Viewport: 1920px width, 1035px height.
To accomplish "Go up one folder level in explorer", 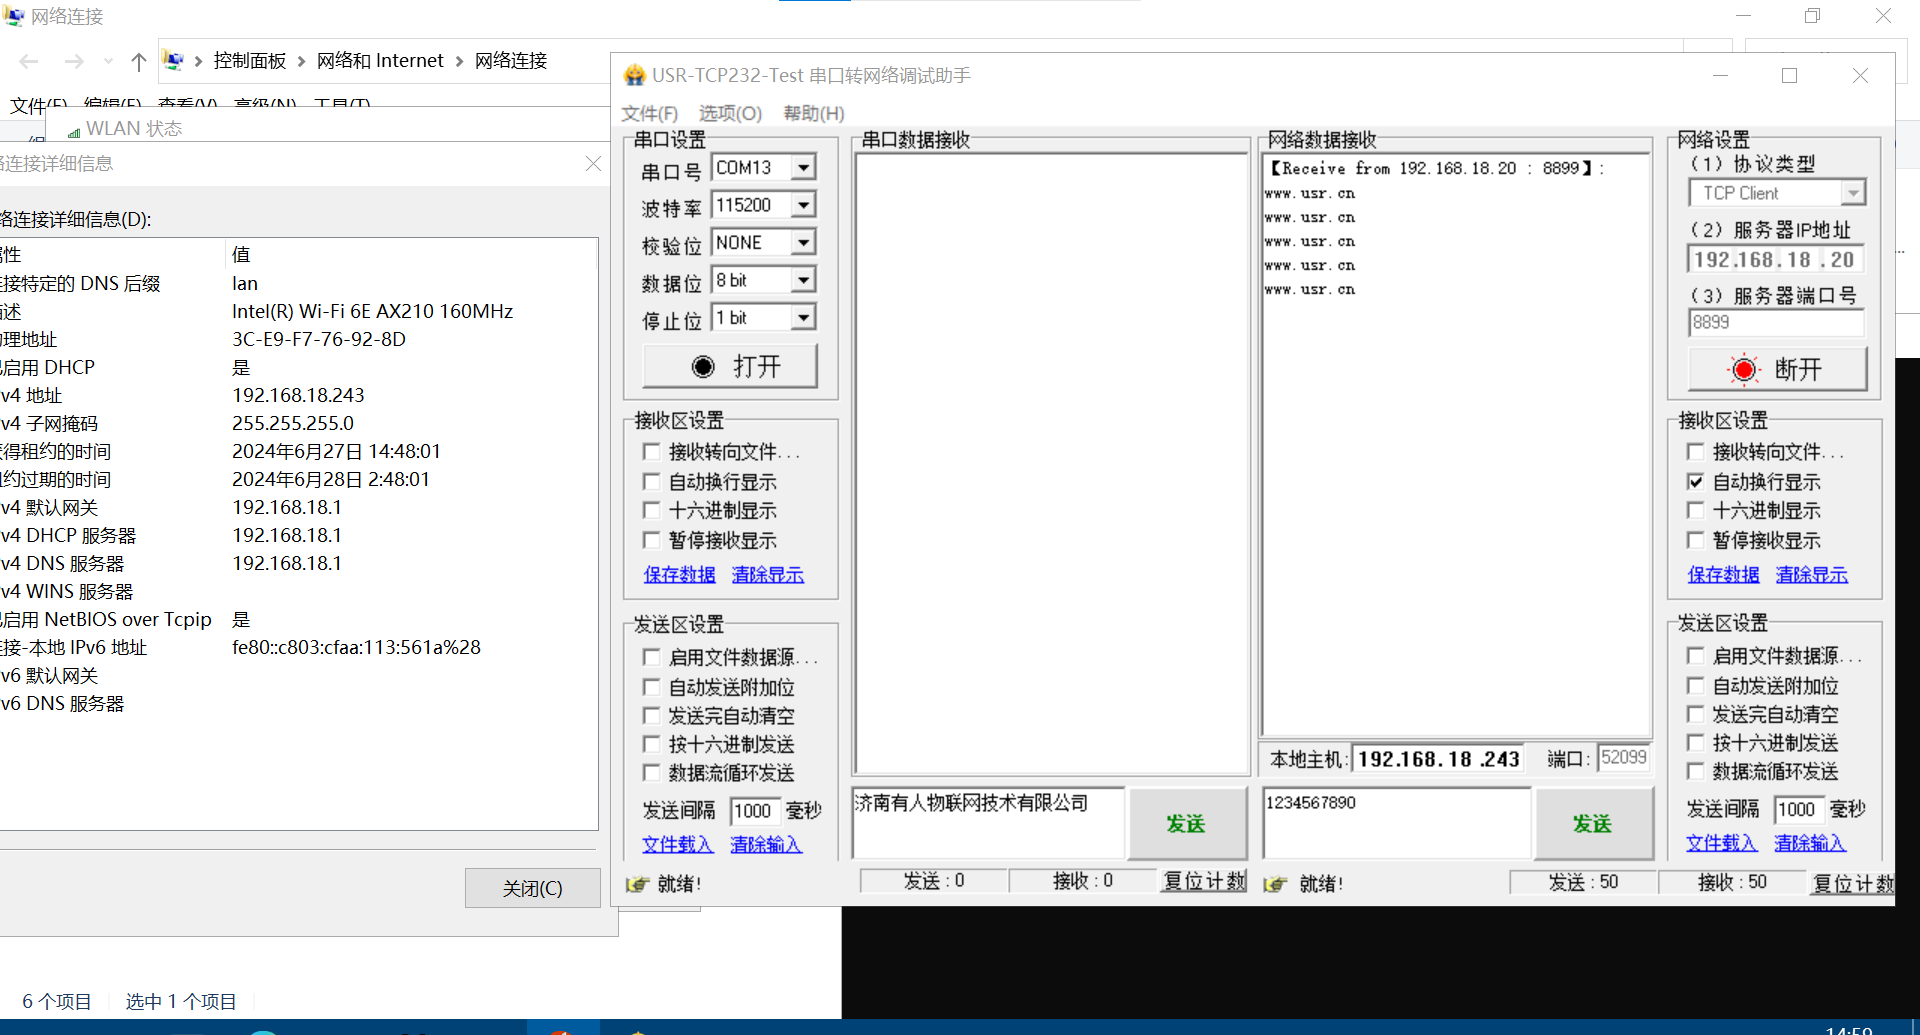I will [x=139, y=62].
